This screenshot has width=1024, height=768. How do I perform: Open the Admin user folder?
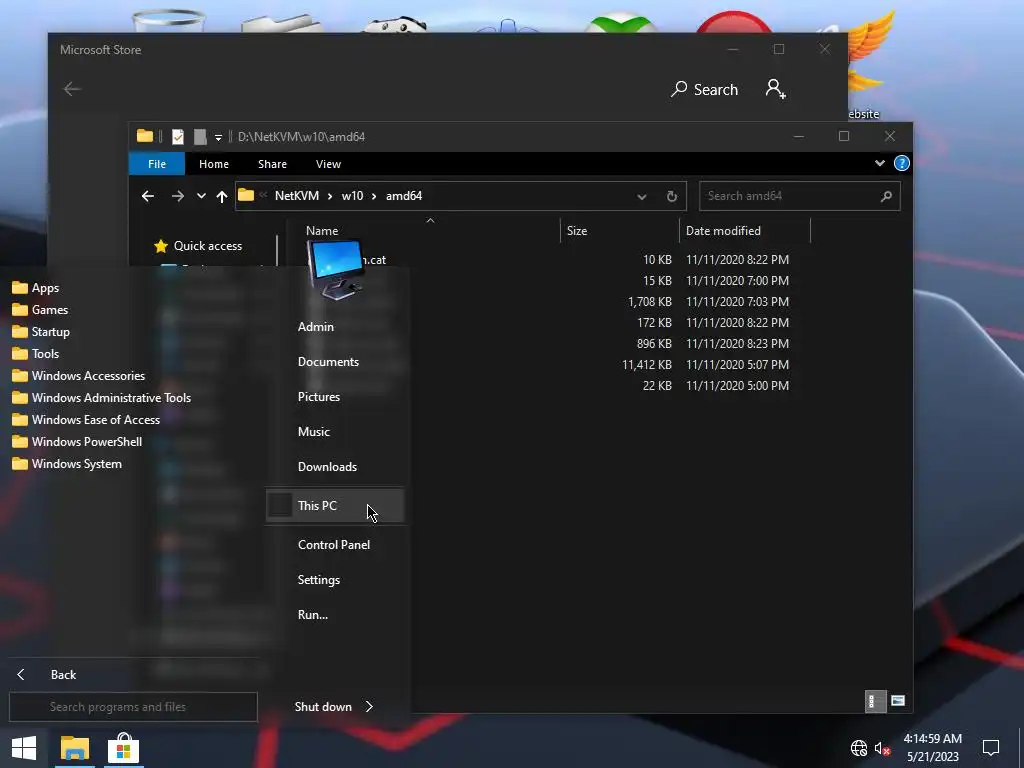coord(316,327)
